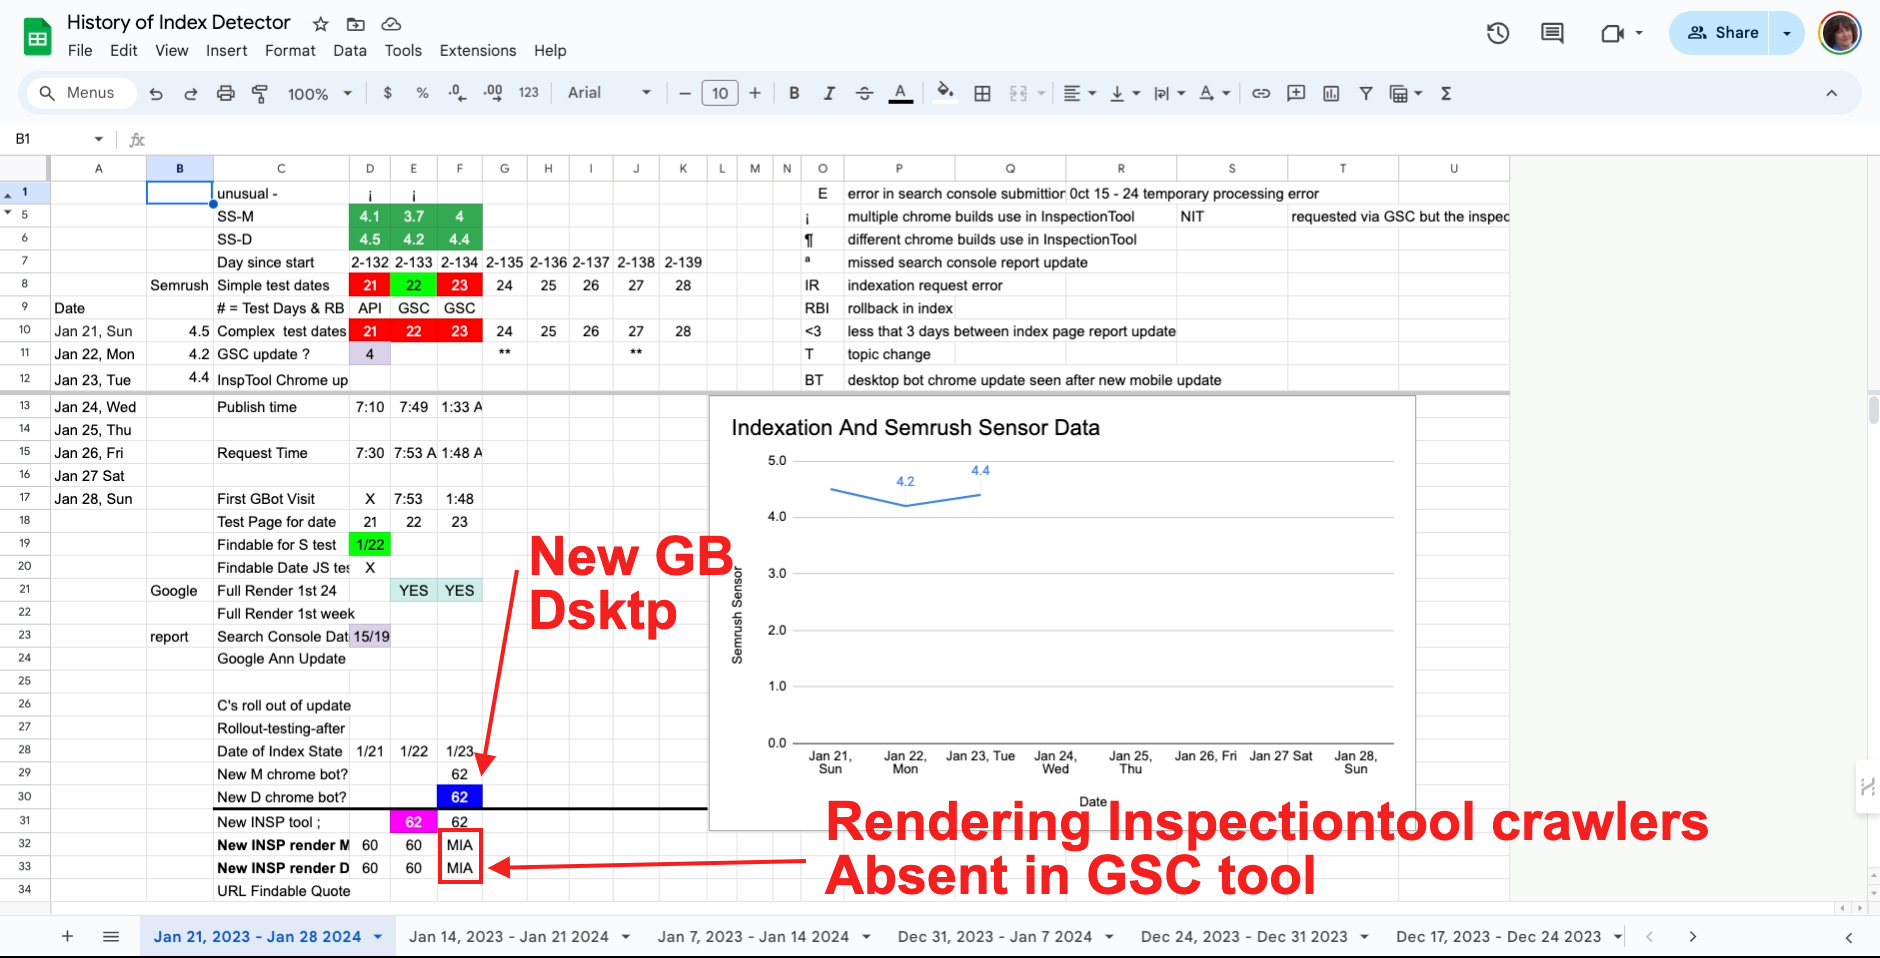Click the Share button
1880x958 pixels.
[x=1722, y=33]
